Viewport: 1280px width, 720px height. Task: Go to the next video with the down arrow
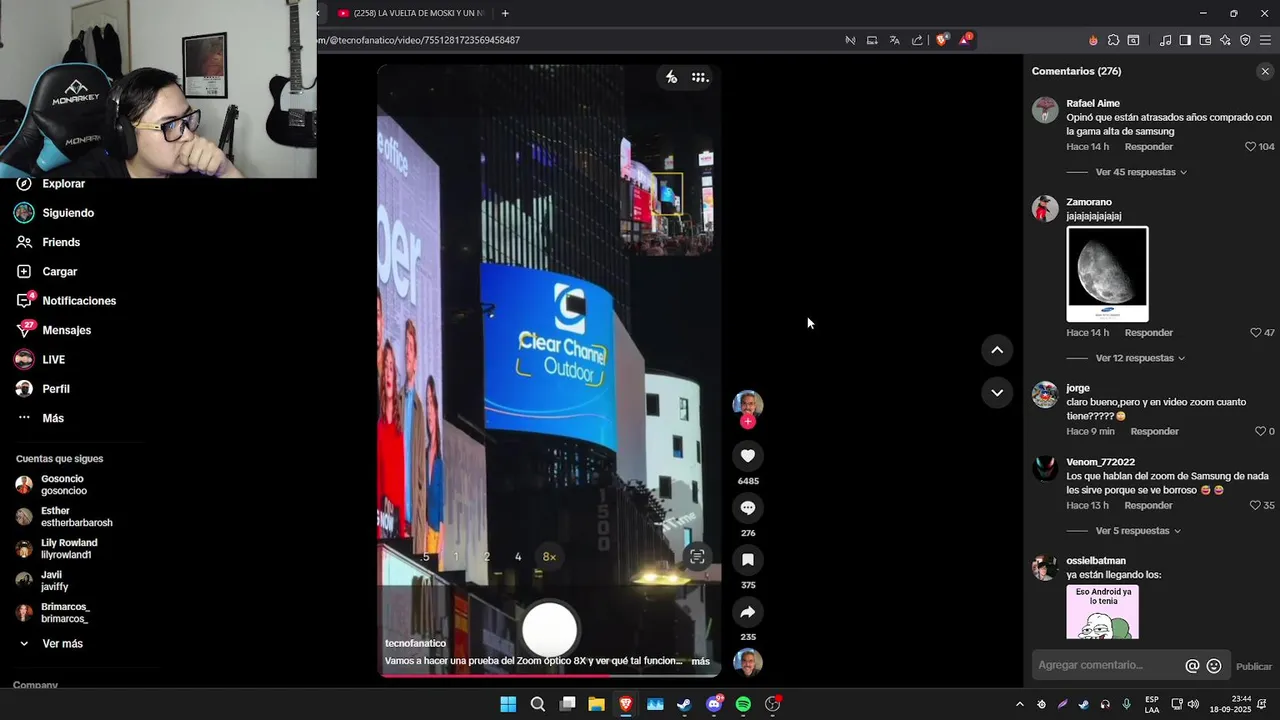click(x=997, y=393)
